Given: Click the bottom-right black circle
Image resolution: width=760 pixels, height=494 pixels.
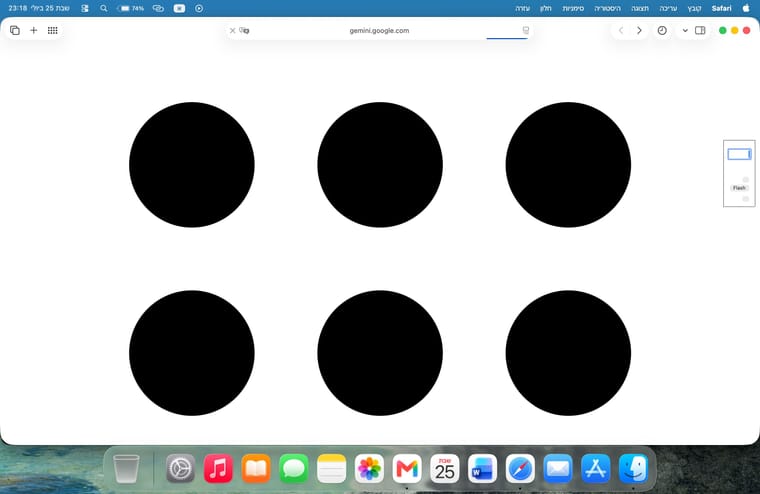Looking at the screenshot, I should point(568,353).
